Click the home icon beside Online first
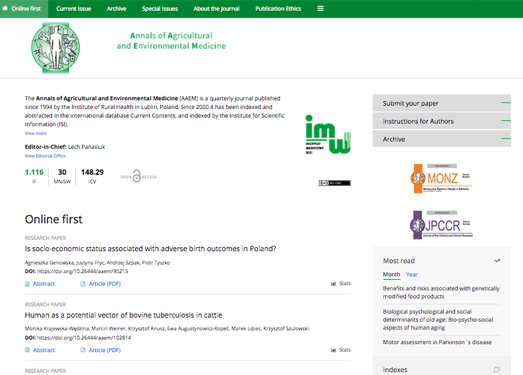 (x=5, y=8)
